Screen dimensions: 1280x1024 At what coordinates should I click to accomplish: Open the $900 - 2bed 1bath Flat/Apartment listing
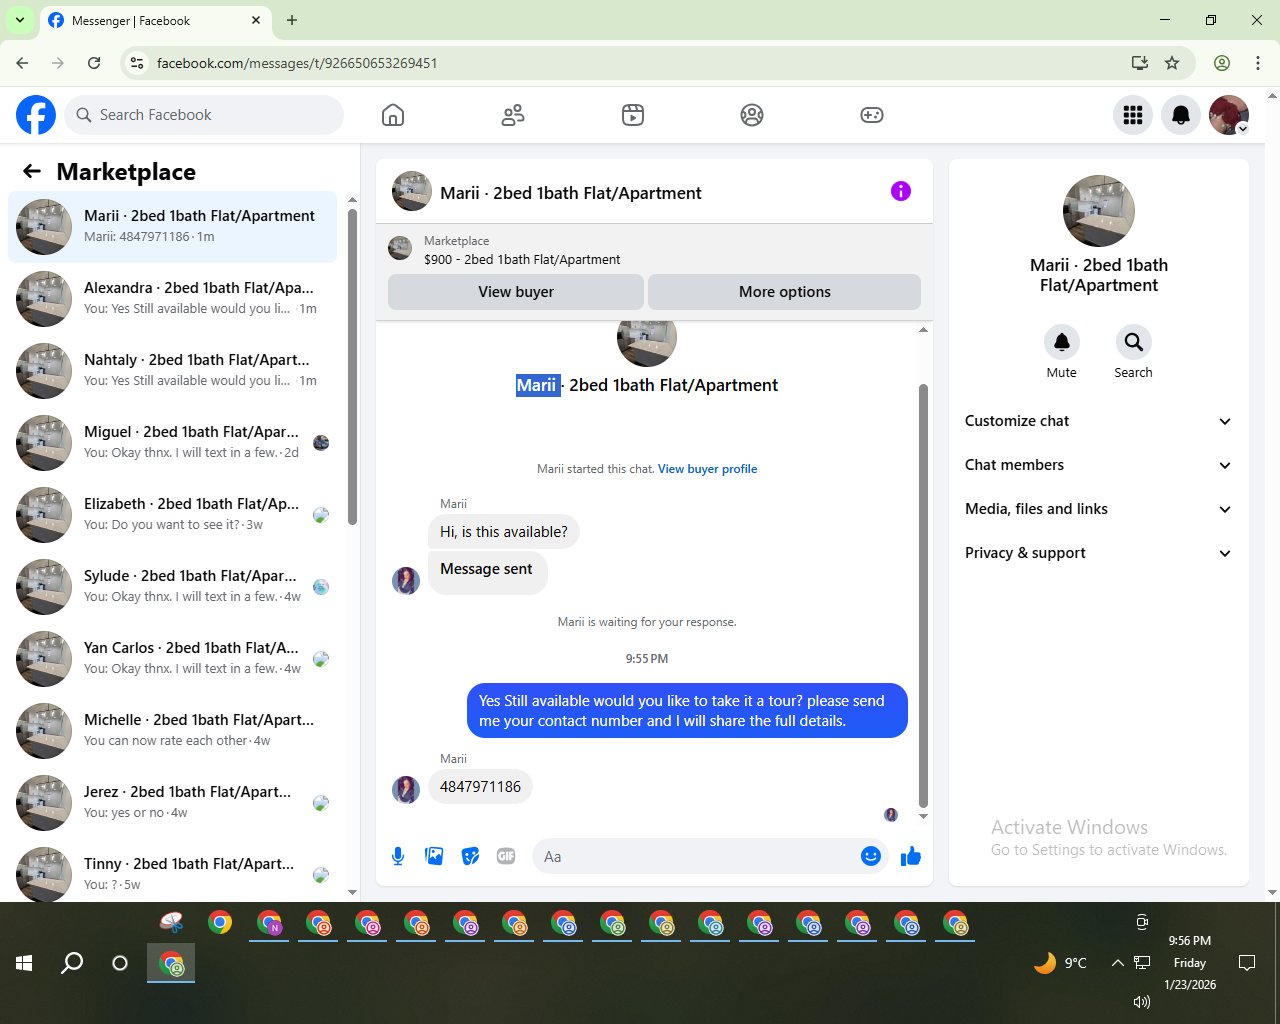[522, 259]
